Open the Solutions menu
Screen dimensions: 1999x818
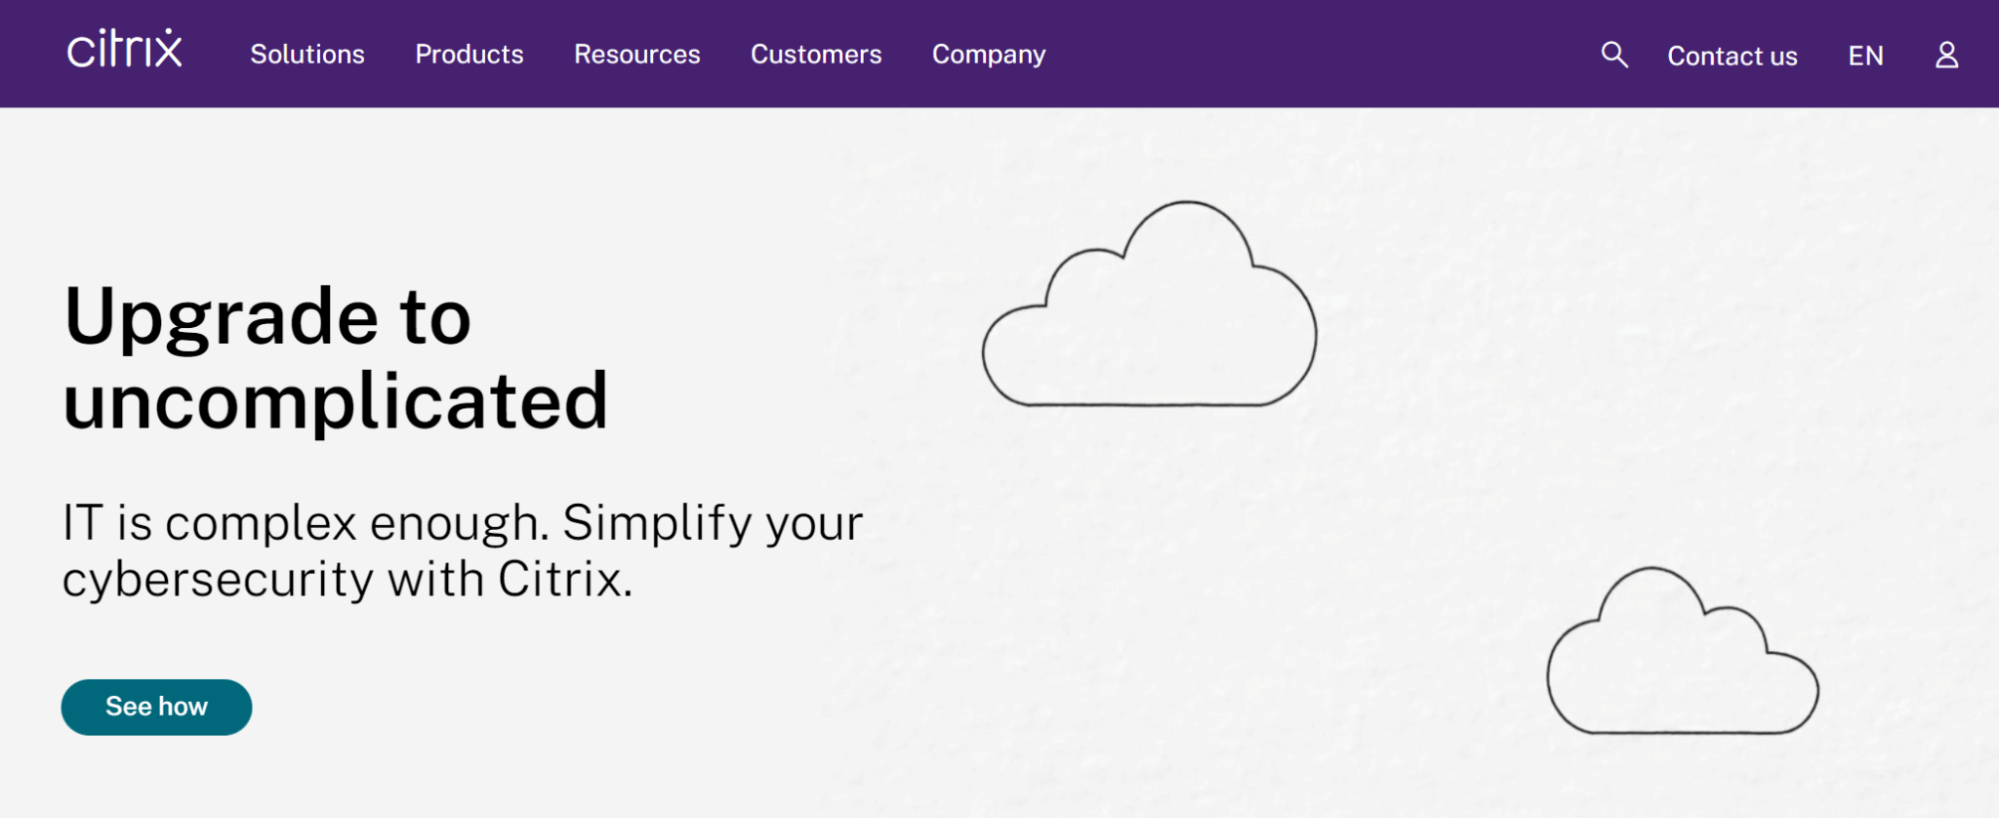(307, 54)
